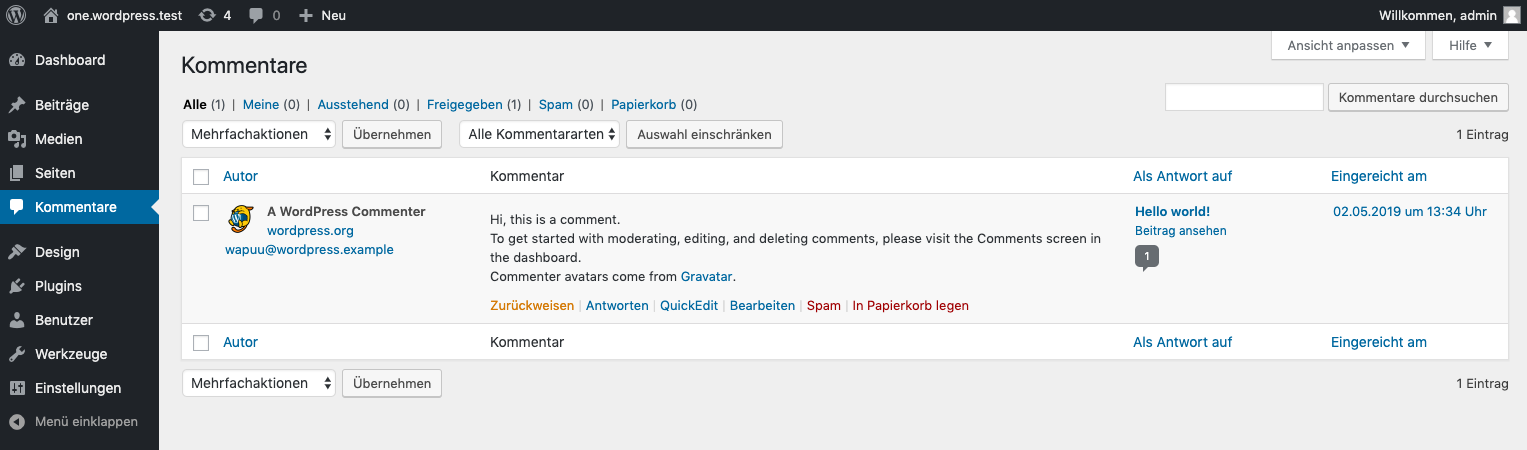The width and height of the screenshot is (1527, 450).
Task: Open the Plugins menu item
Action: tap(79, 286)
